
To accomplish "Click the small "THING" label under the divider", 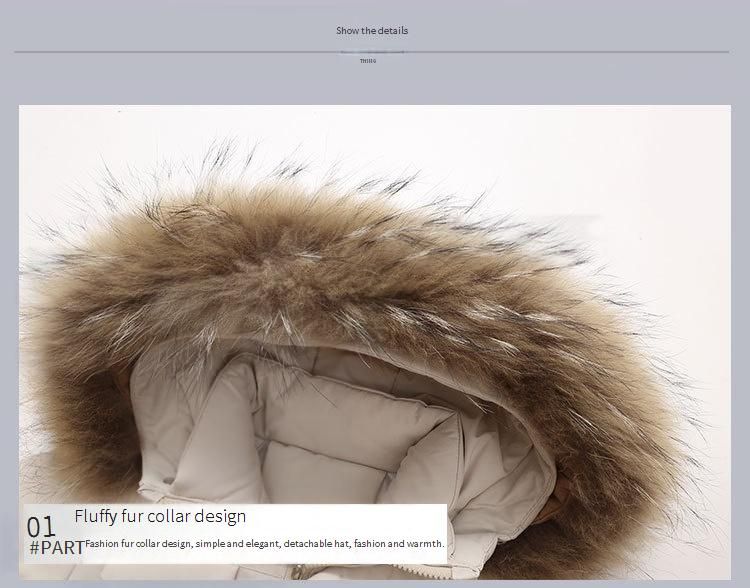I will (x=368, y=61).
